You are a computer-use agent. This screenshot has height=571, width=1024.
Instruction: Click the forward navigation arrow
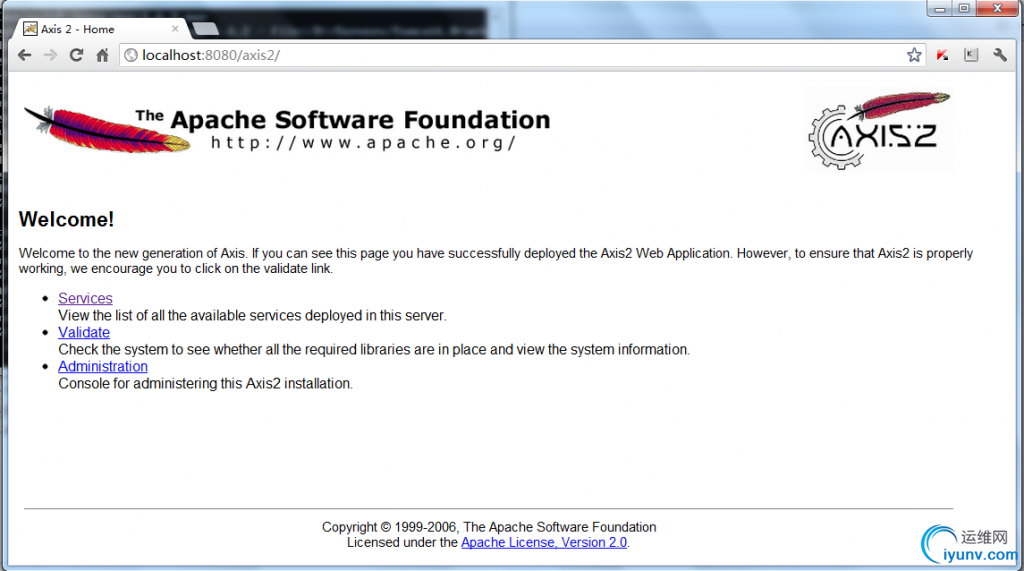50,56
